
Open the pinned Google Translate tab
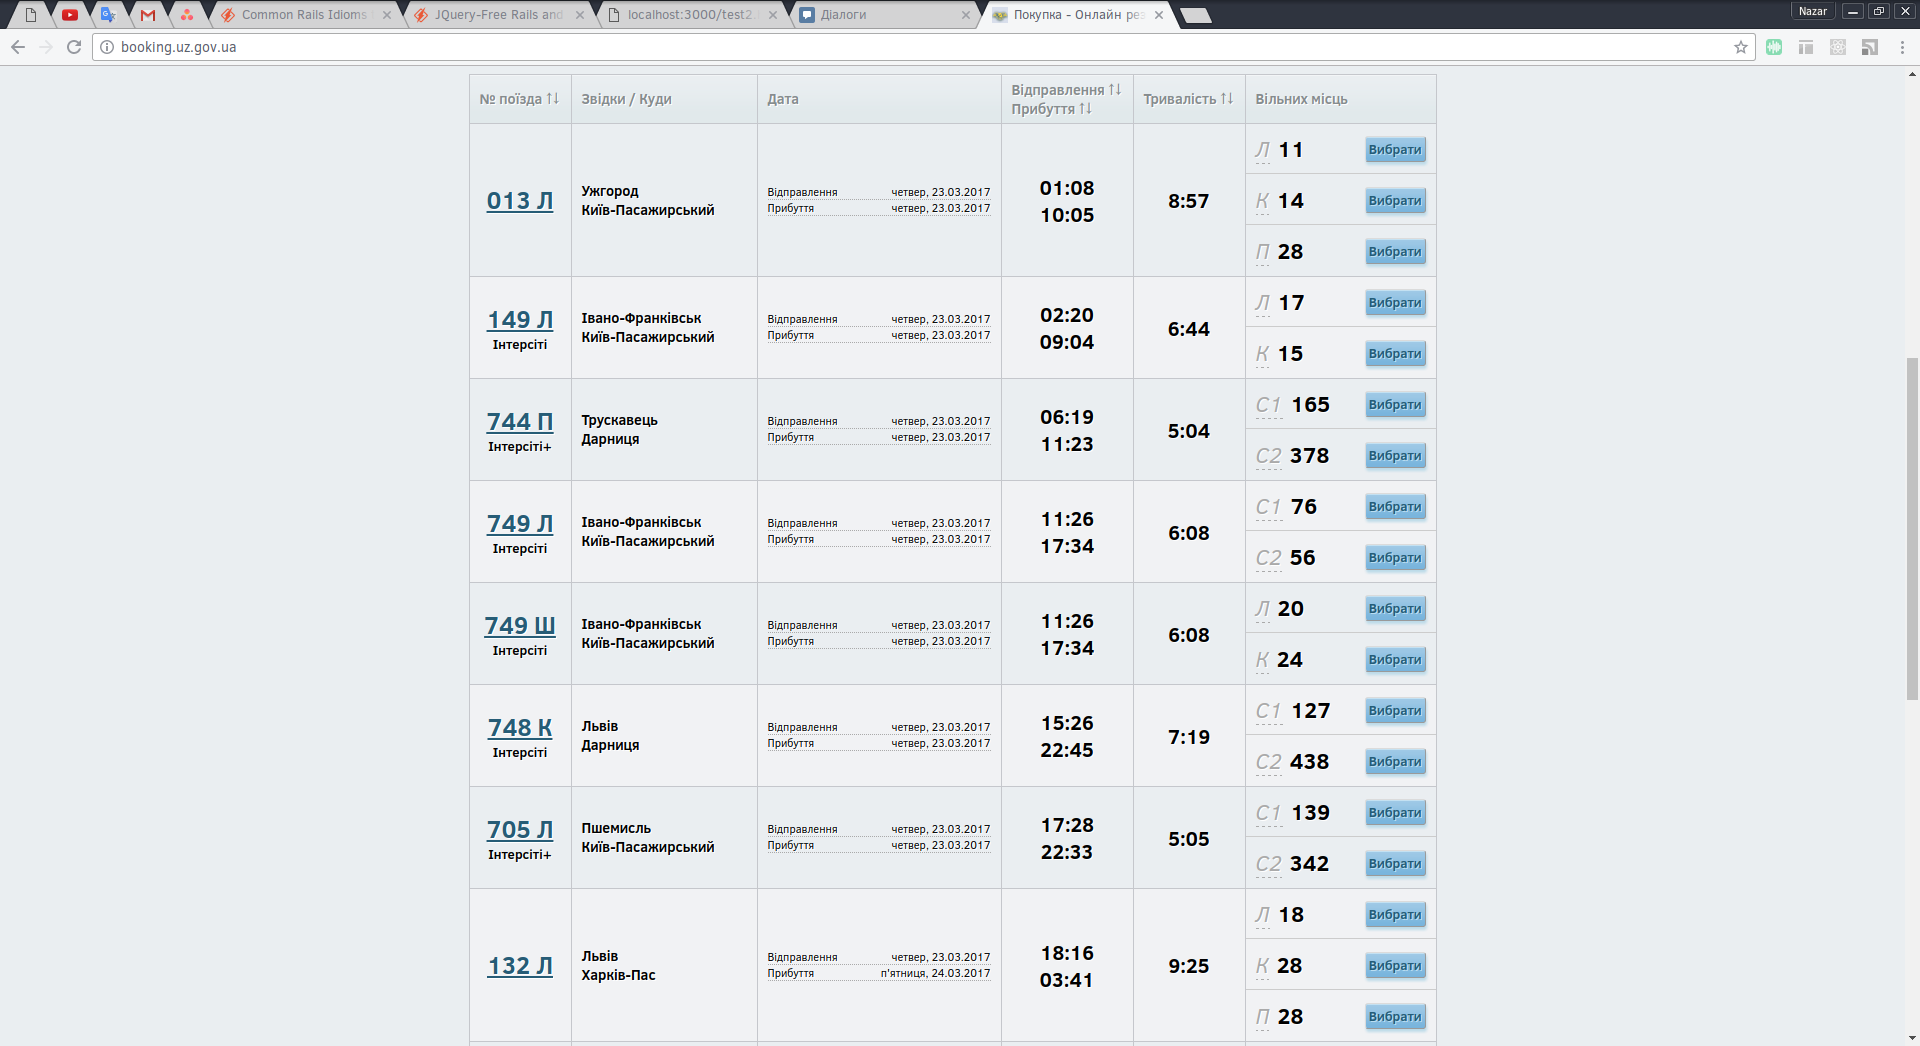pos(108,15)
